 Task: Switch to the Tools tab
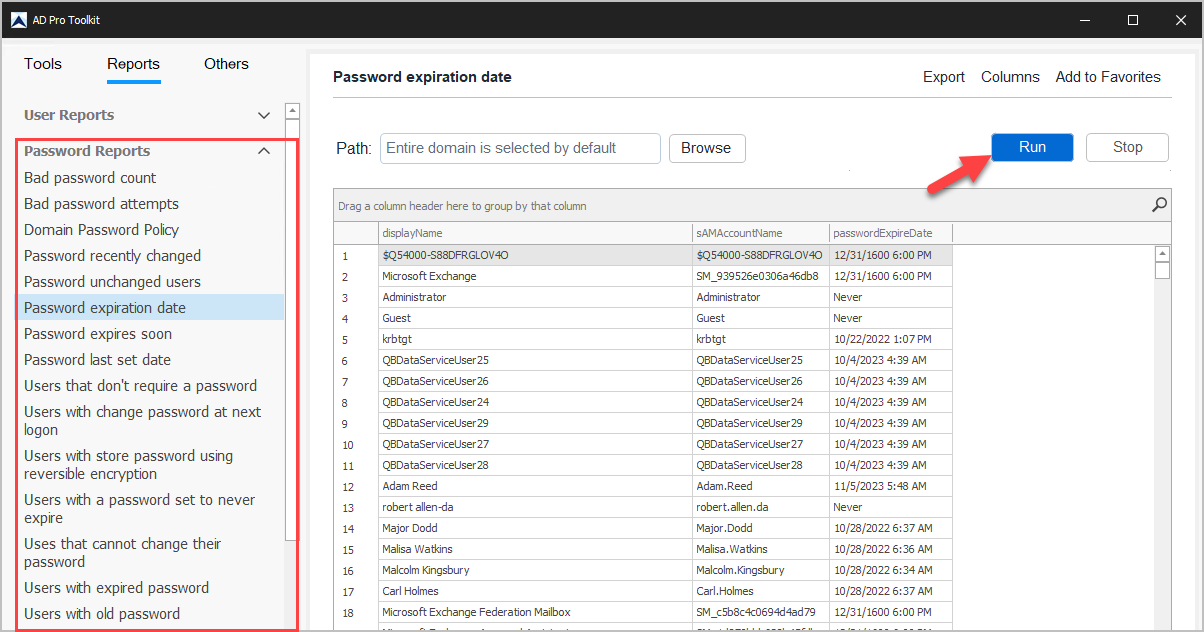(x=42, y=63)
